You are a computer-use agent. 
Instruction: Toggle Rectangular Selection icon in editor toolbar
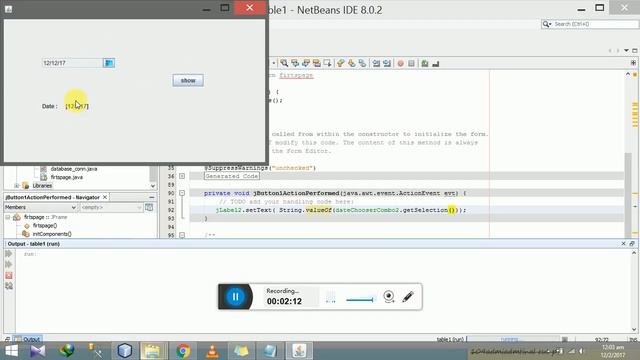[x=327, y=63]
